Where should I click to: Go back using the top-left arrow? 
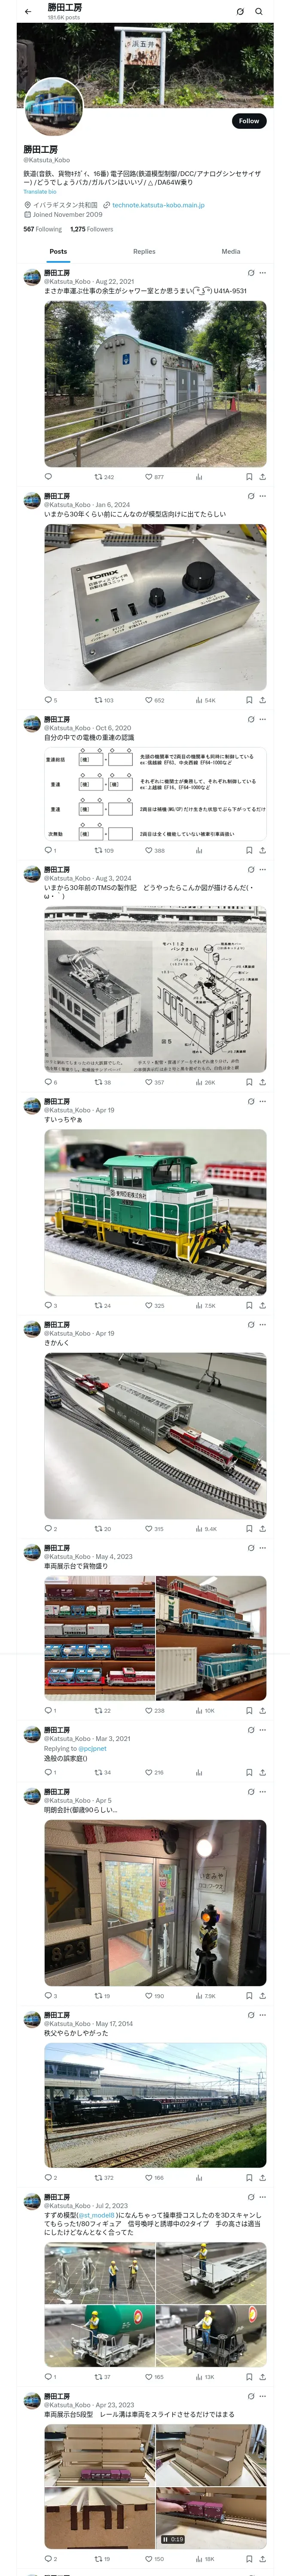(x=28, y=12)
